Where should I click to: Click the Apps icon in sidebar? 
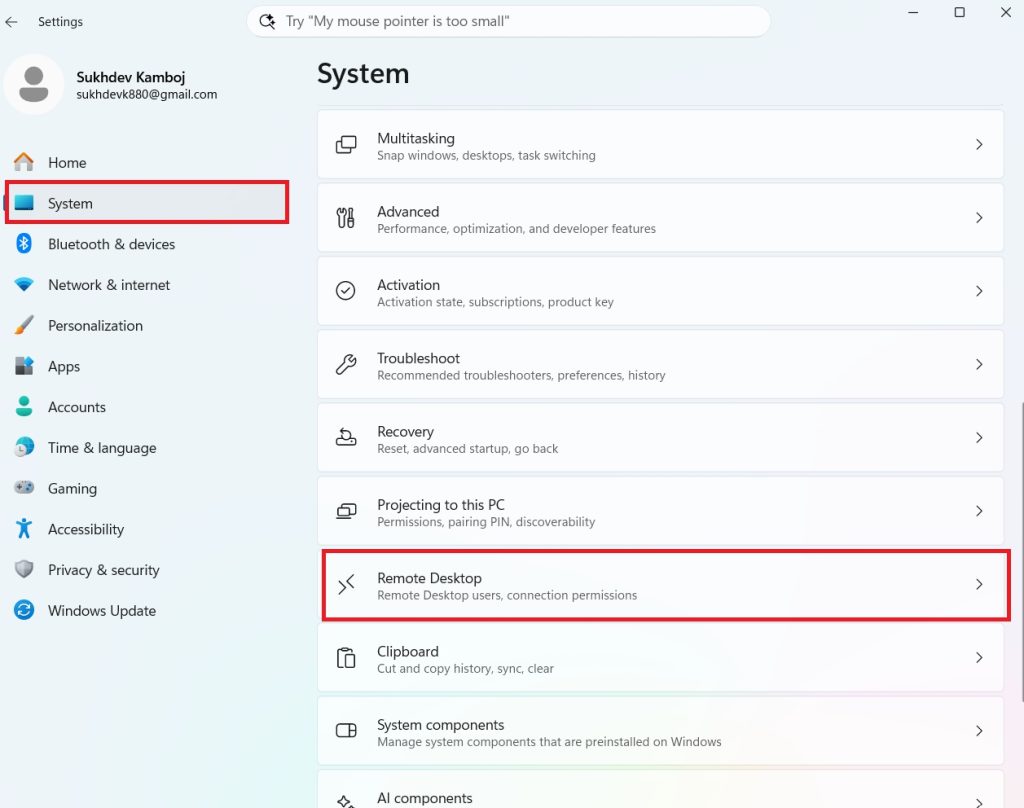[24, 366]
